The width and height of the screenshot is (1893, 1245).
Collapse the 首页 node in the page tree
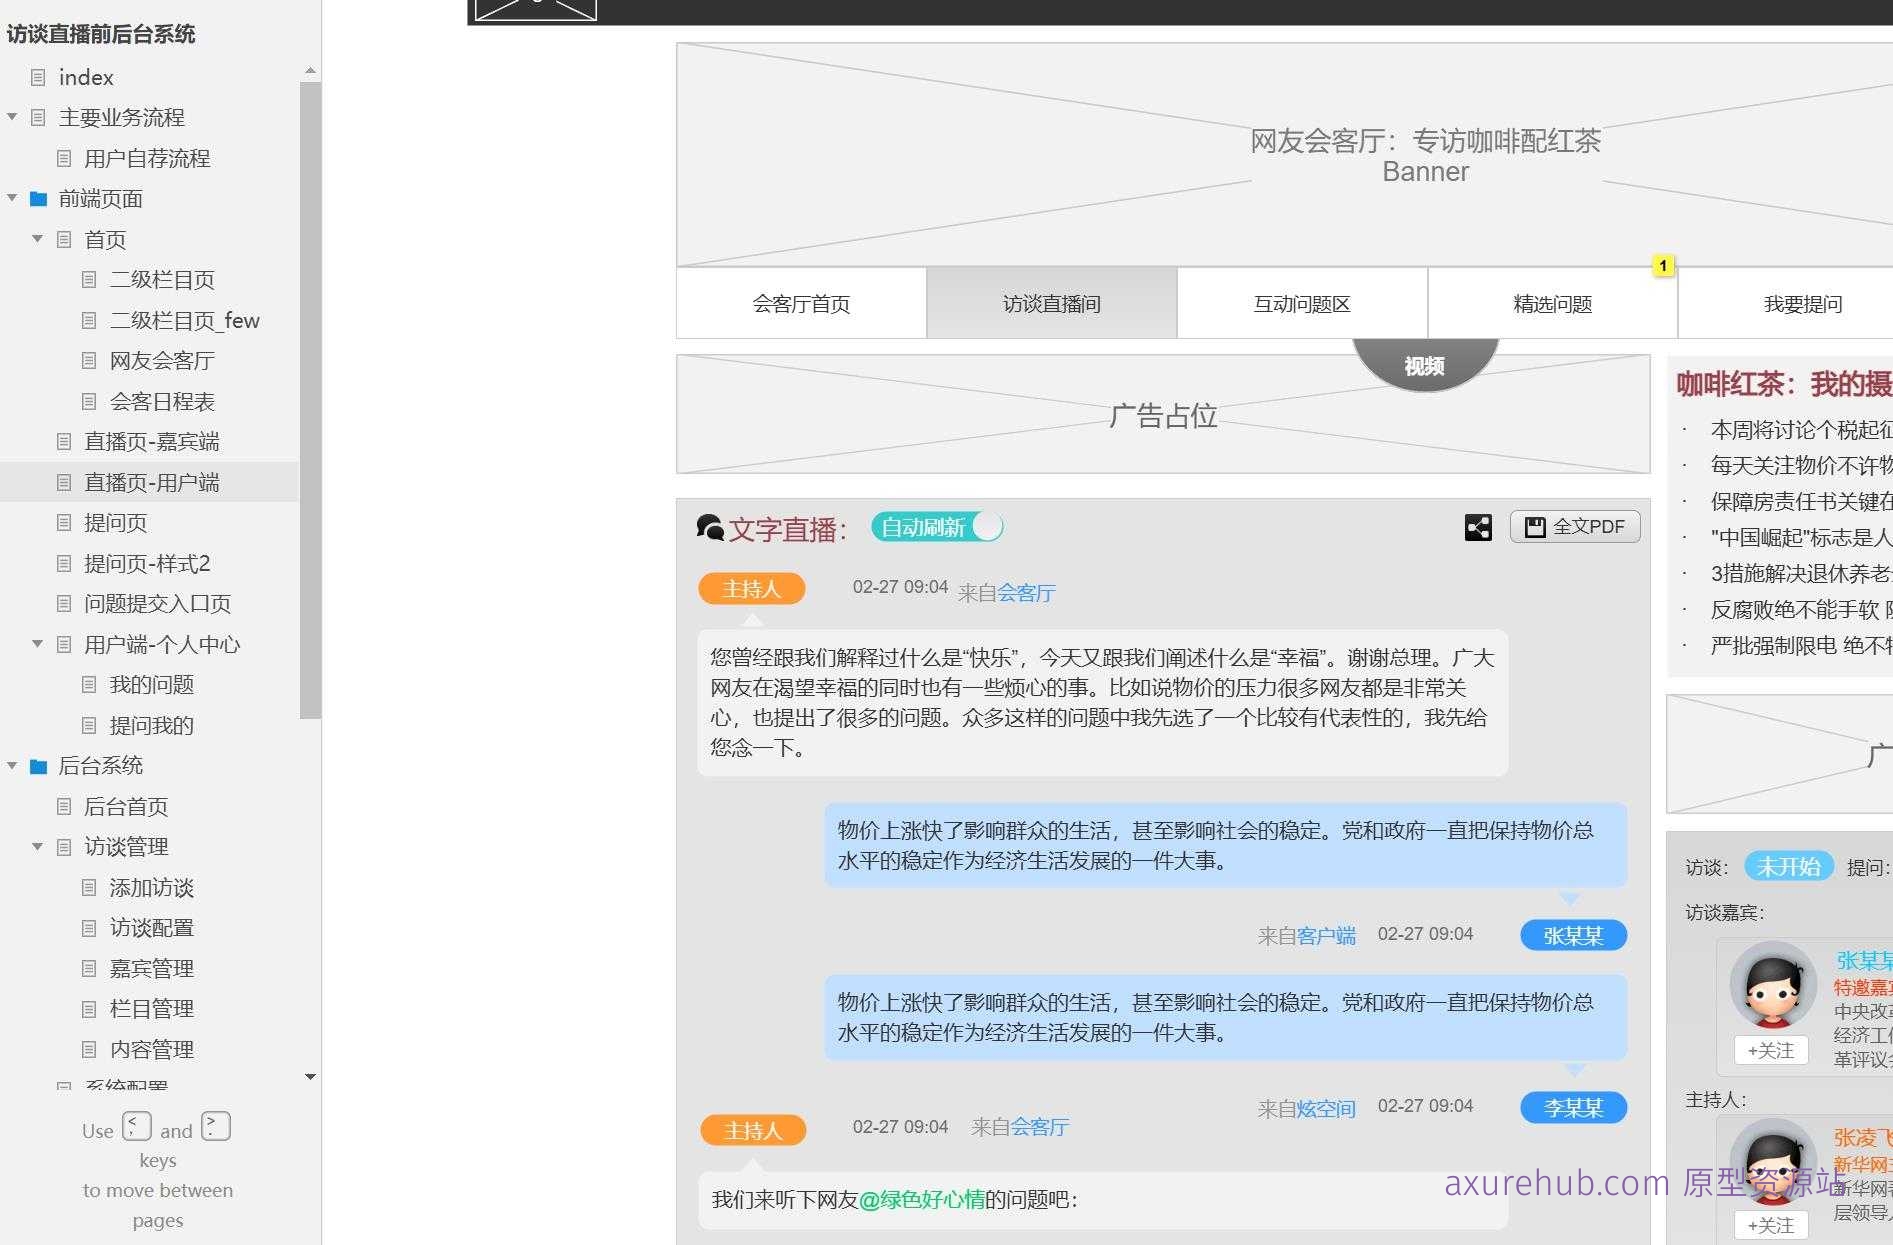click(x=37, y=239)
